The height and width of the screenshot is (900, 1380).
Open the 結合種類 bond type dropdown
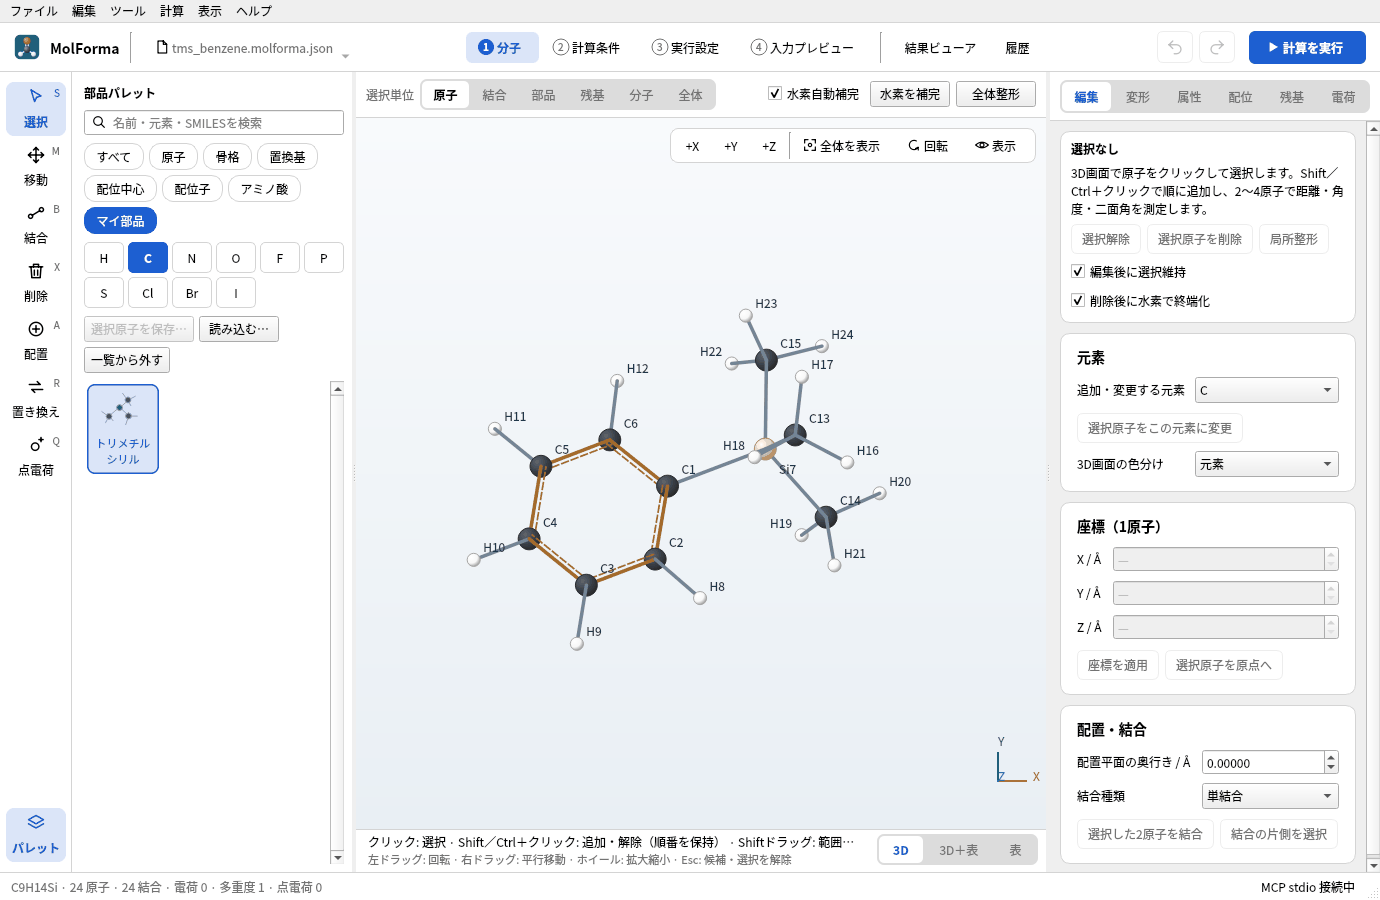click(x=1270, y=796)
